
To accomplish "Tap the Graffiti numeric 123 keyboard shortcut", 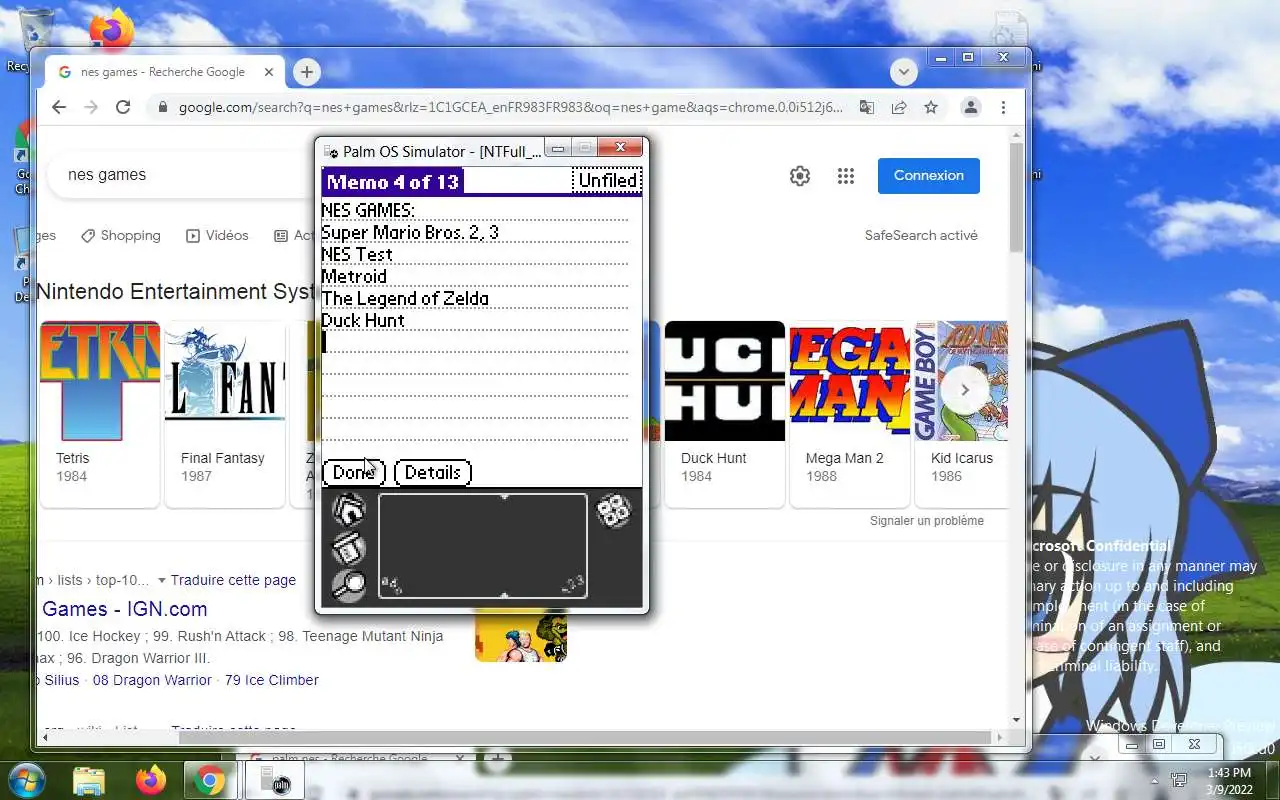I will click(x=572, y=586).
